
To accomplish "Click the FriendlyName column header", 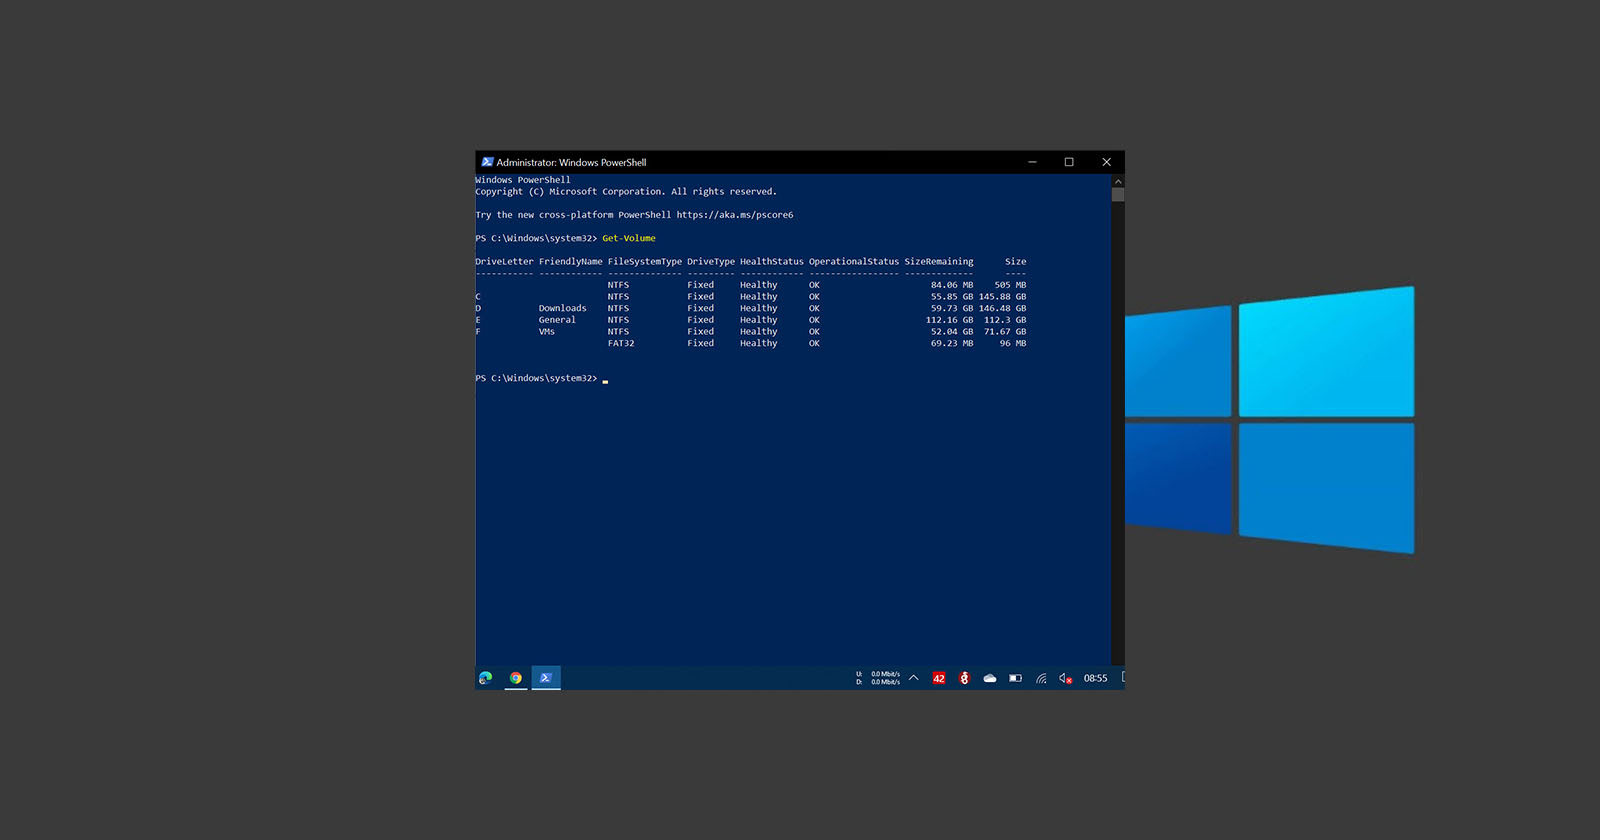I will (571, 262).
